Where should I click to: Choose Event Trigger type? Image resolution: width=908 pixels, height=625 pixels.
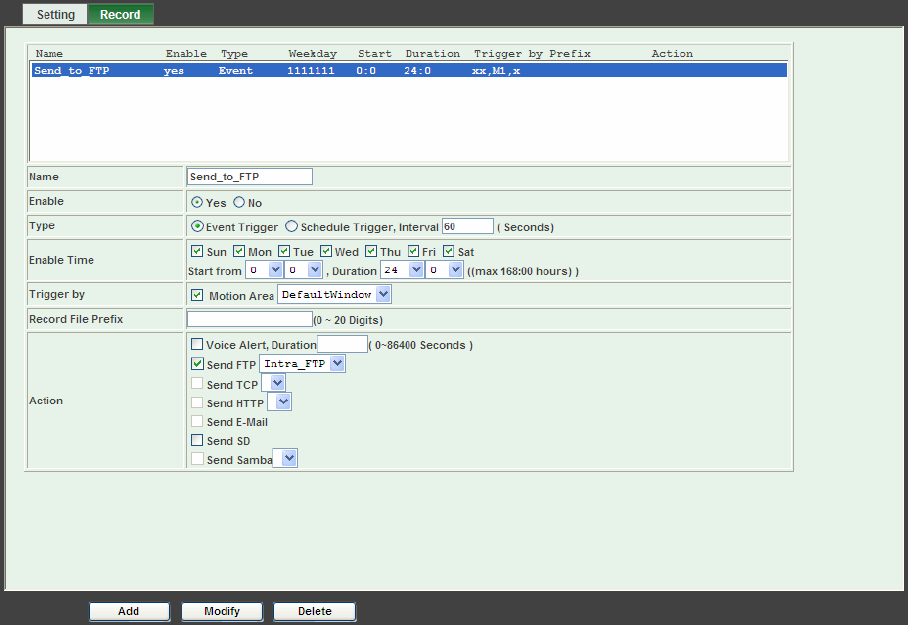click(197, 226)
